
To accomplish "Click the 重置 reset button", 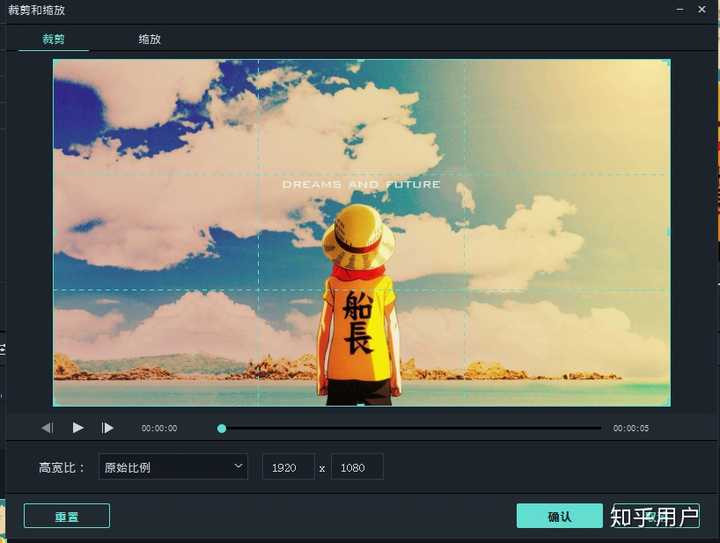I will pos(67,516).
